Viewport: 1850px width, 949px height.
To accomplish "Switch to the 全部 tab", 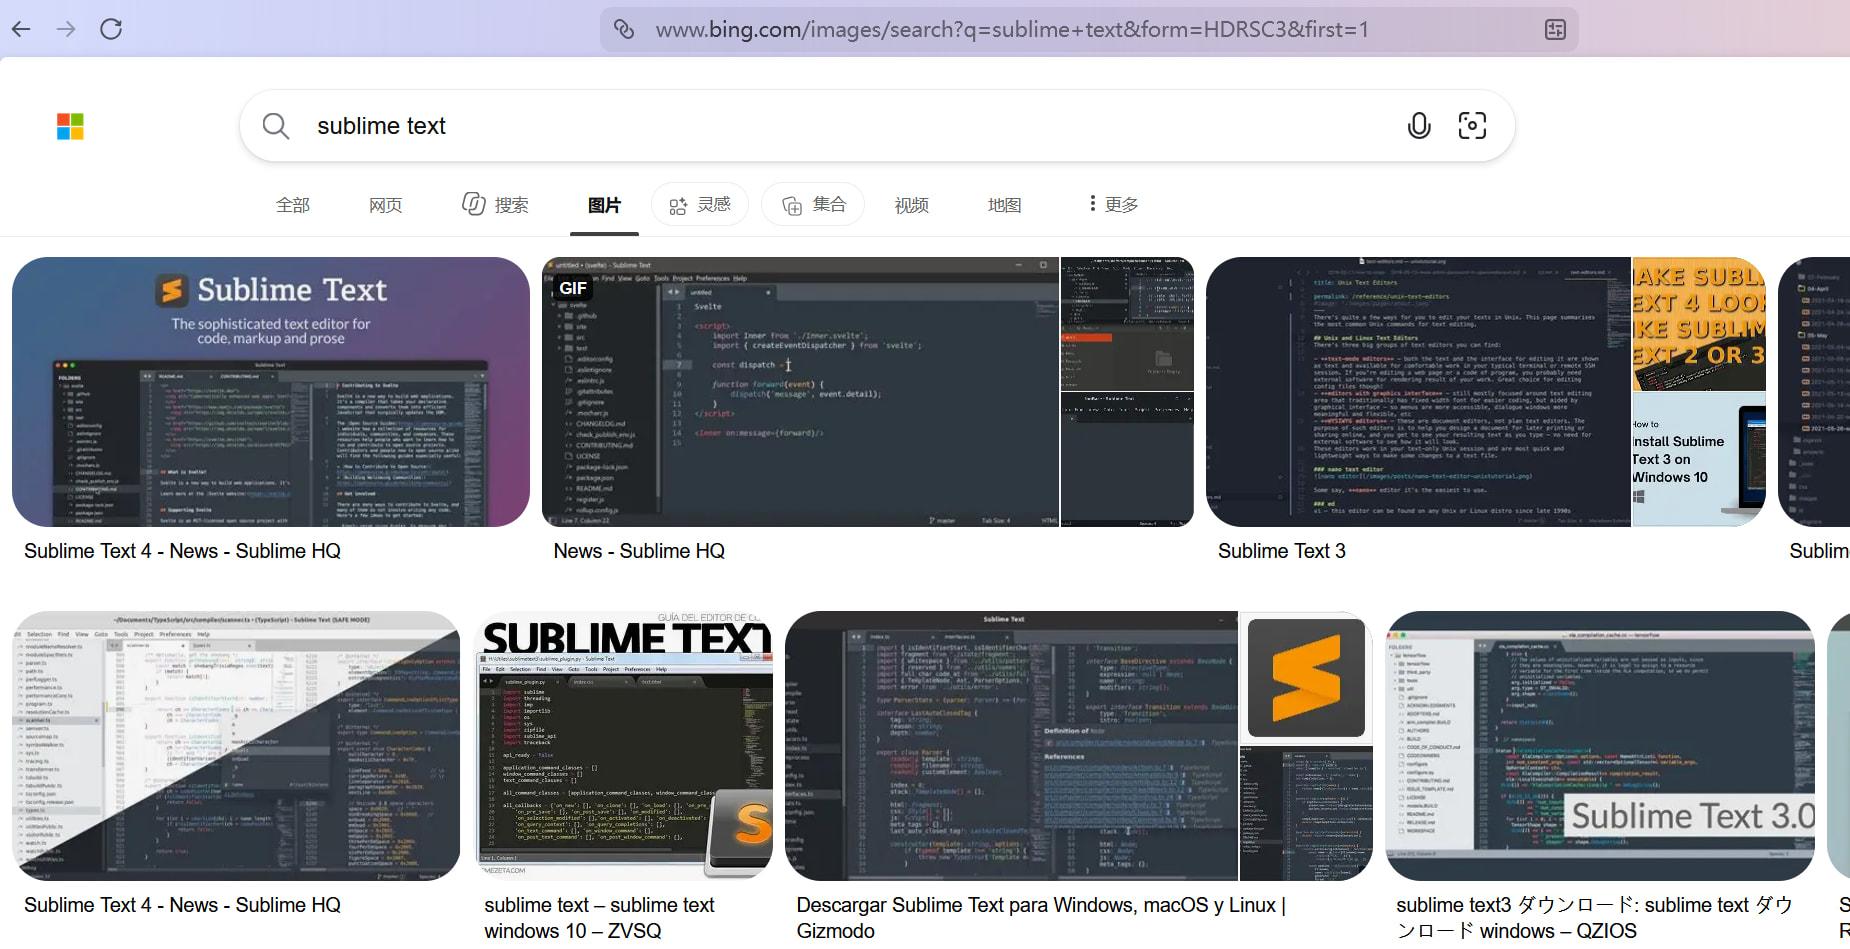I will click(293, 205).
